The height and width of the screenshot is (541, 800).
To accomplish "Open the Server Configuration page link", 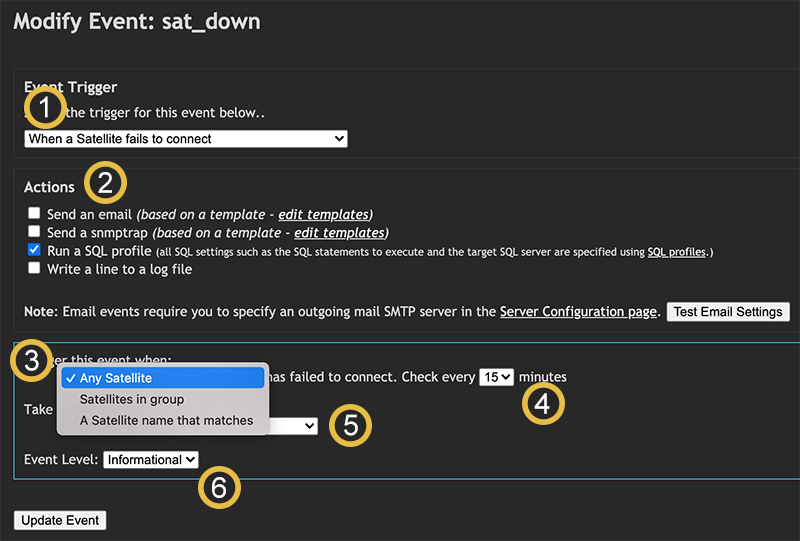I will 578,312.
